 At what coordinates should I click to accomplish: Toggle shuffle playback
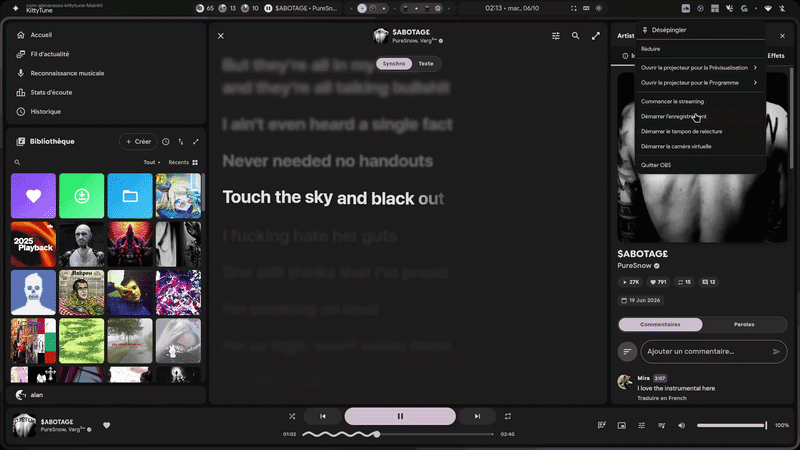292,416
